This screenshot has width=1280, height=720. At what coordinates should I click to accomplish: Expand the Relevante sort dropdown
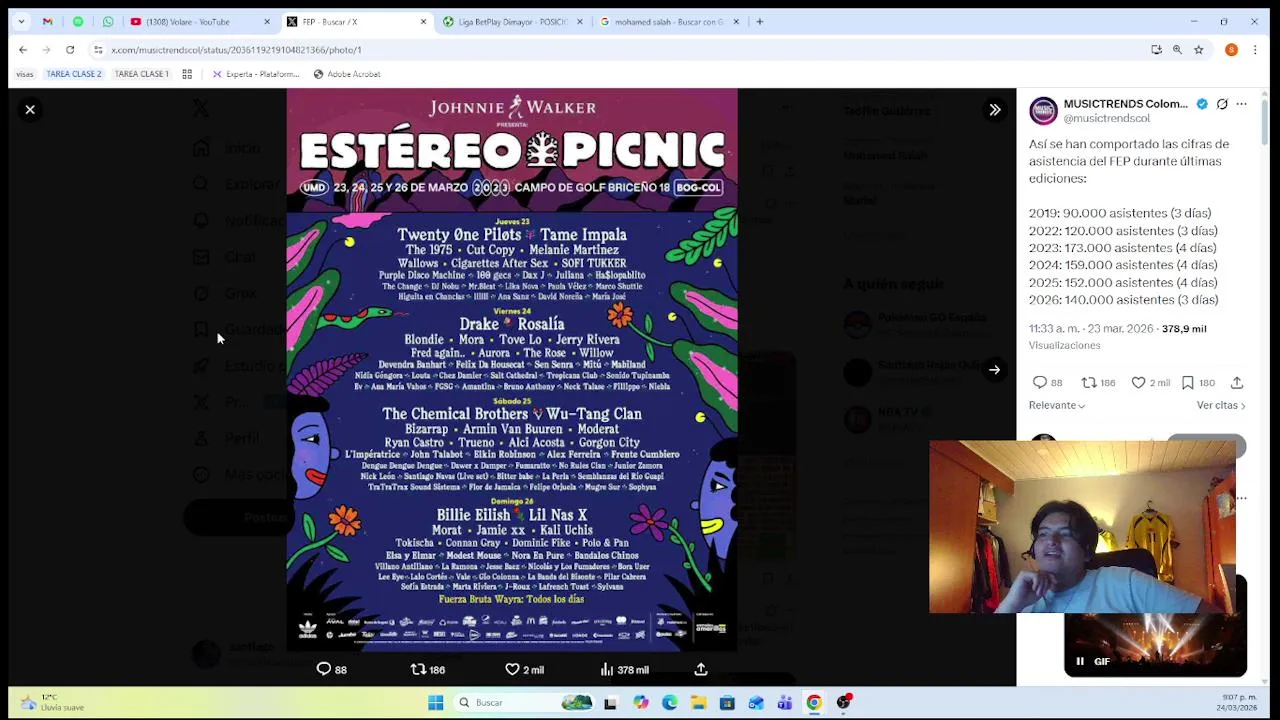tap(1057, 405)
